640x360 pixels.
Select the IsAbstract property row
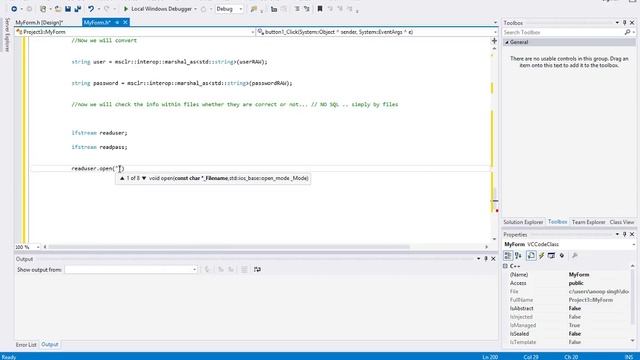567,309
